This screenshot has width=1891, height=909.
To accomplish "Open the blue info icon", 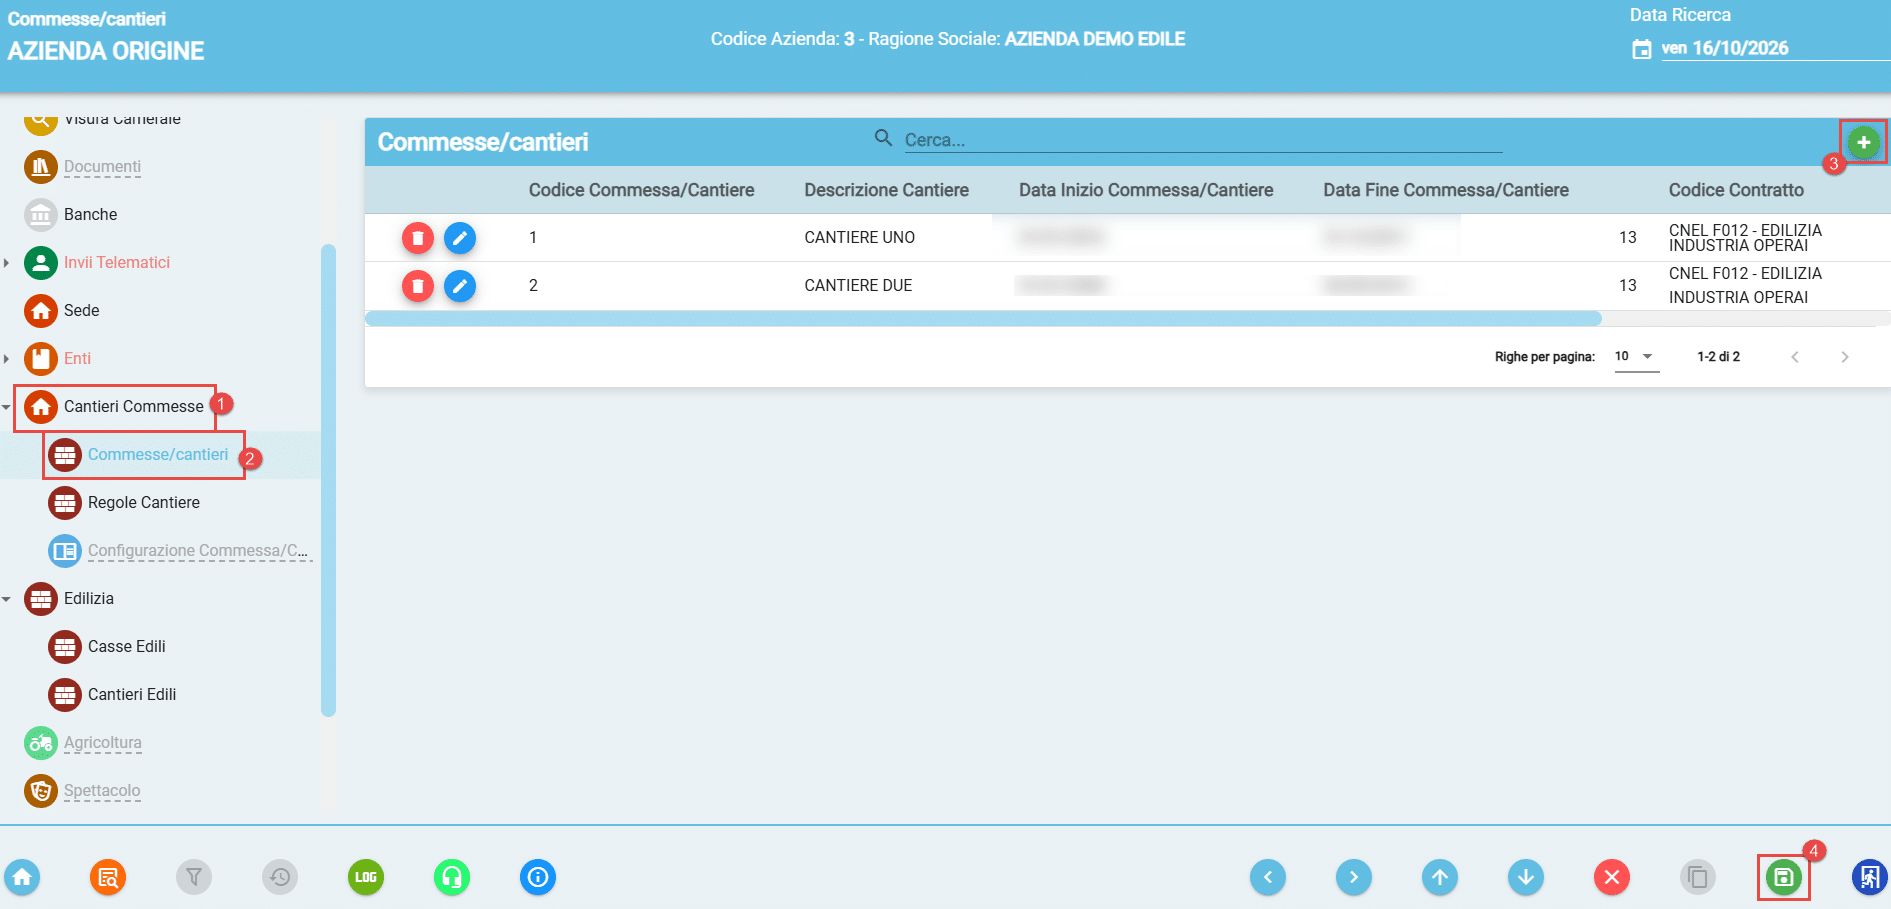I will [538, 878].
